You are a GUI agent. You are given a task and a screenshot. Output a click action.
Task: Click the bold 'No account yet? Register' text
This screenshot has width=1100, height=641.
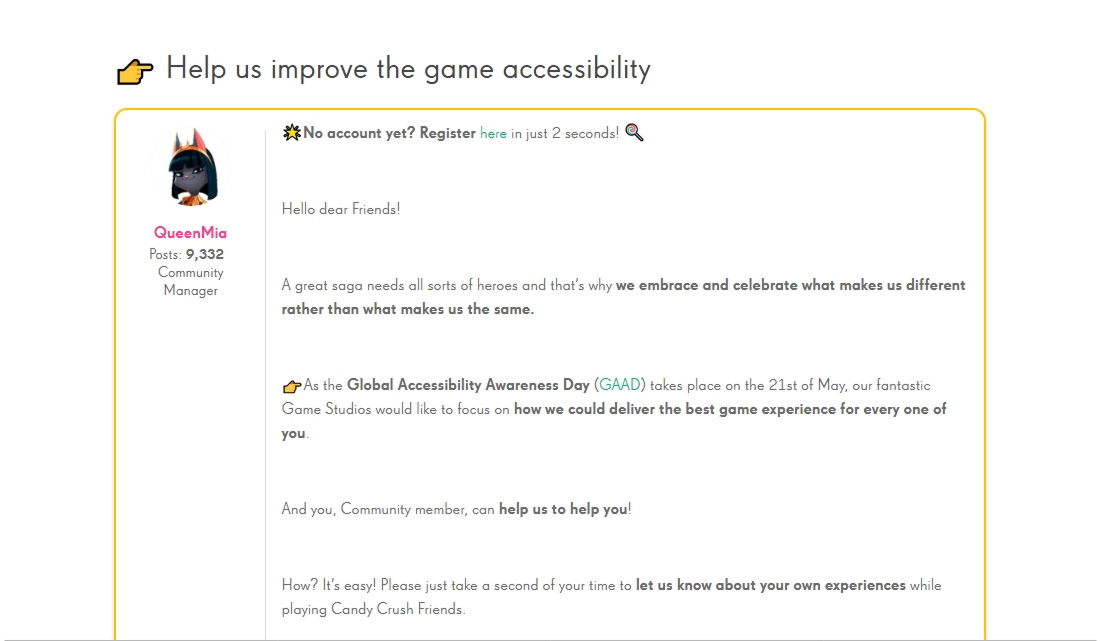[x=389, y=133]
